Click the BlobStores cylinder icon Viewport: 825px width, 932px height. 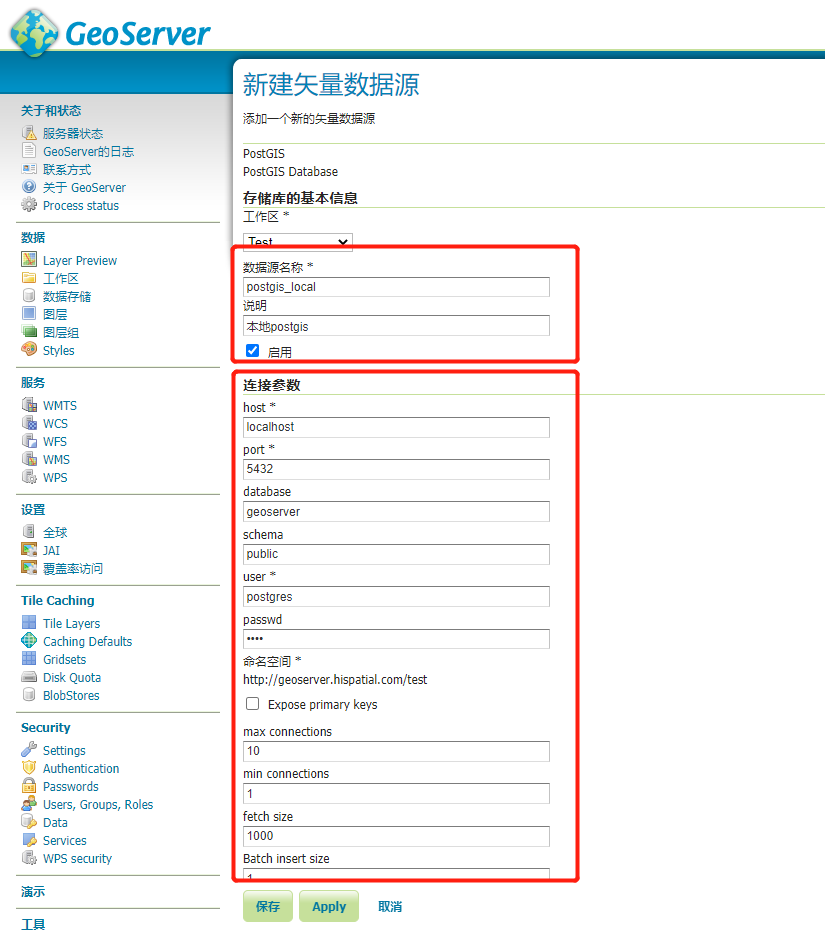pos(29,694)
